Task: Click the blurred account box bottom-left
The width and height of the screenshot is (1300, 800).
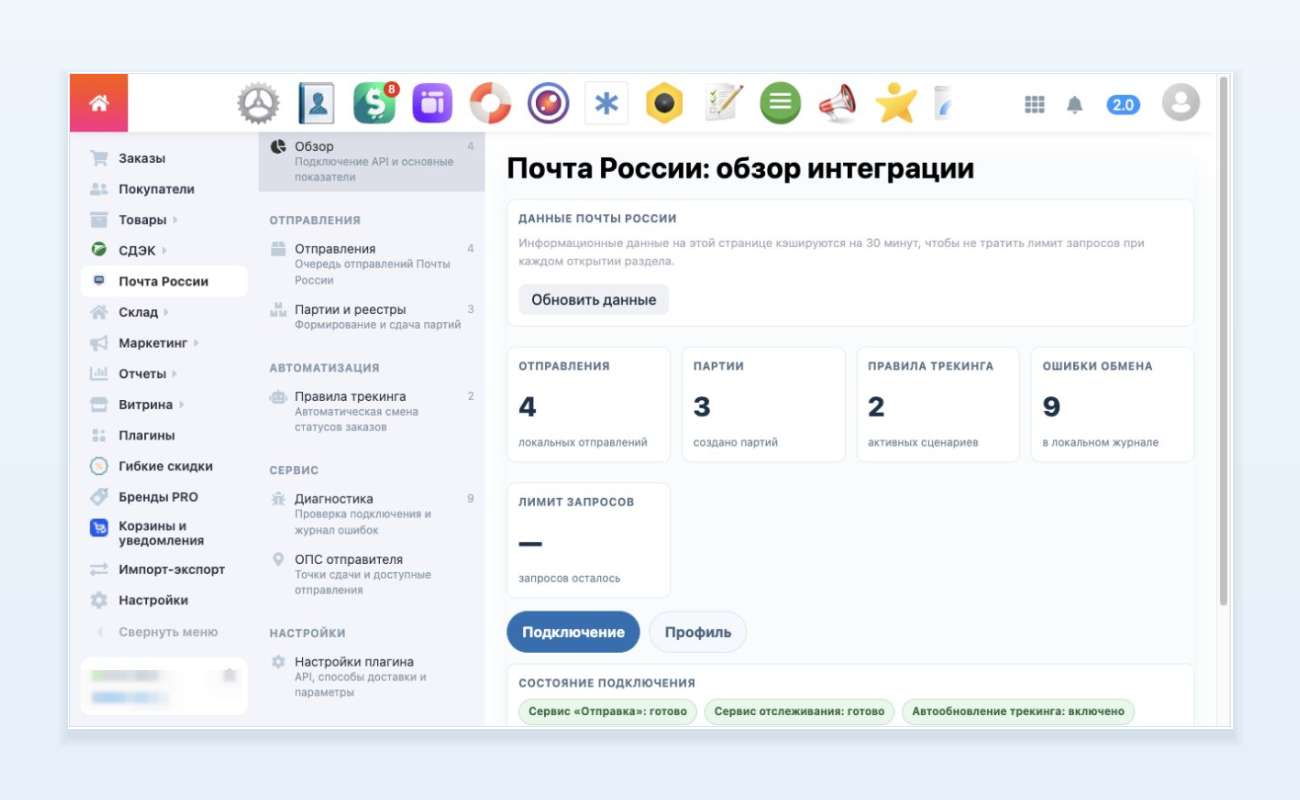Action: click(x=164, y=686)
